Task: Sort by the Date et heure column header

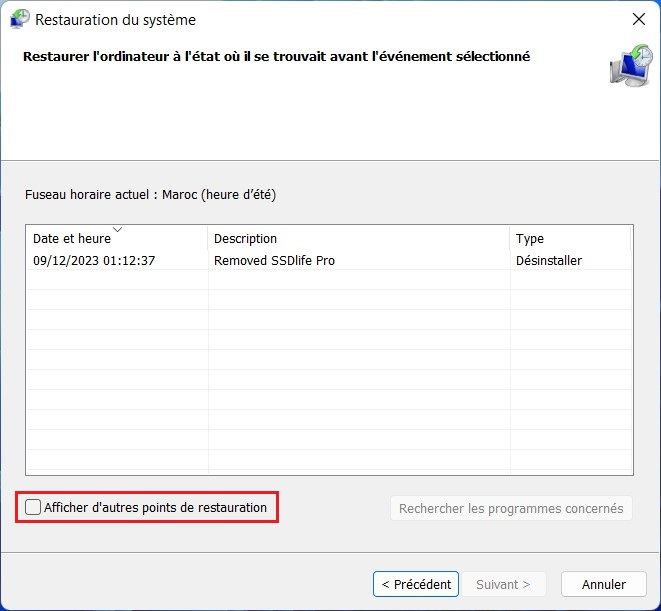Action: coord(72,239)
